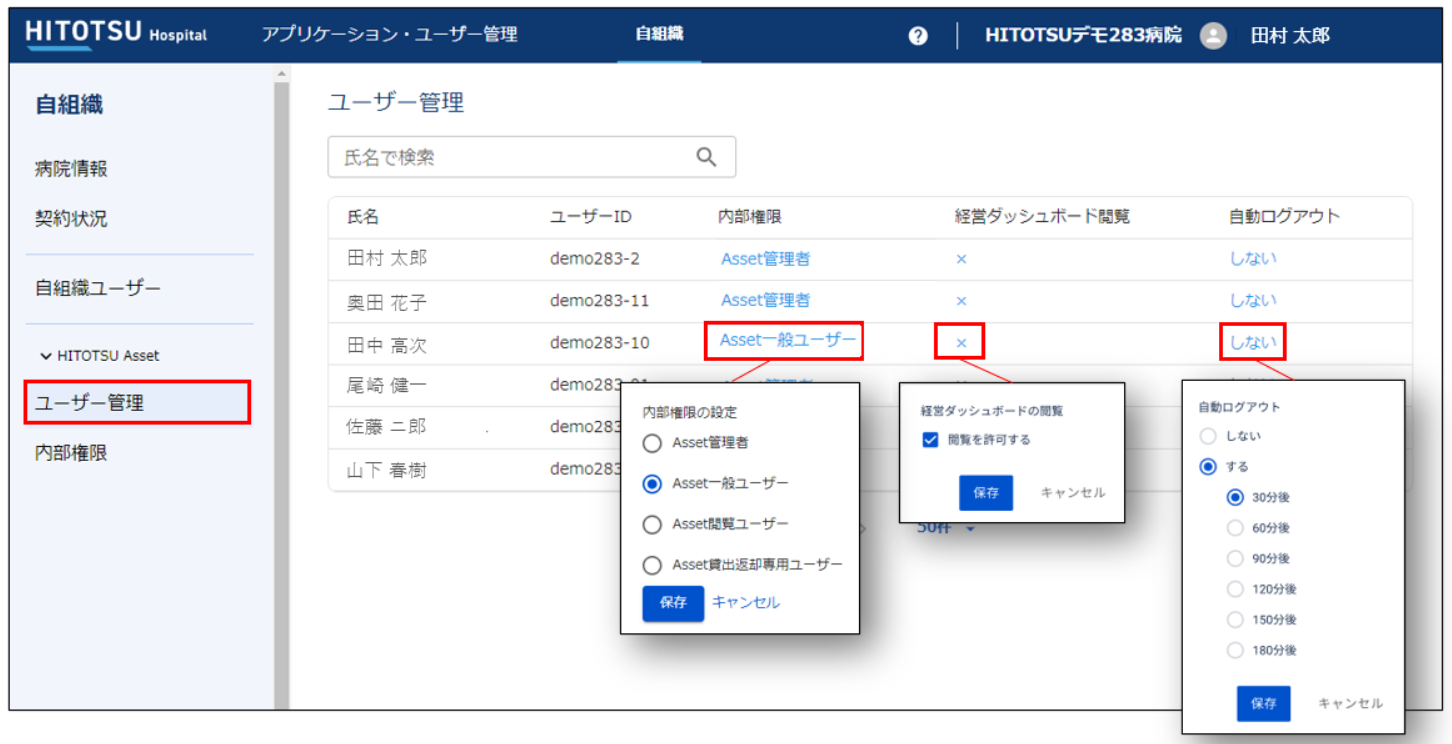The height and width of the screenshot is (744, 1452).
Task: Click 田村 太郎's しない auto logout link
Action: point(1253,259)
